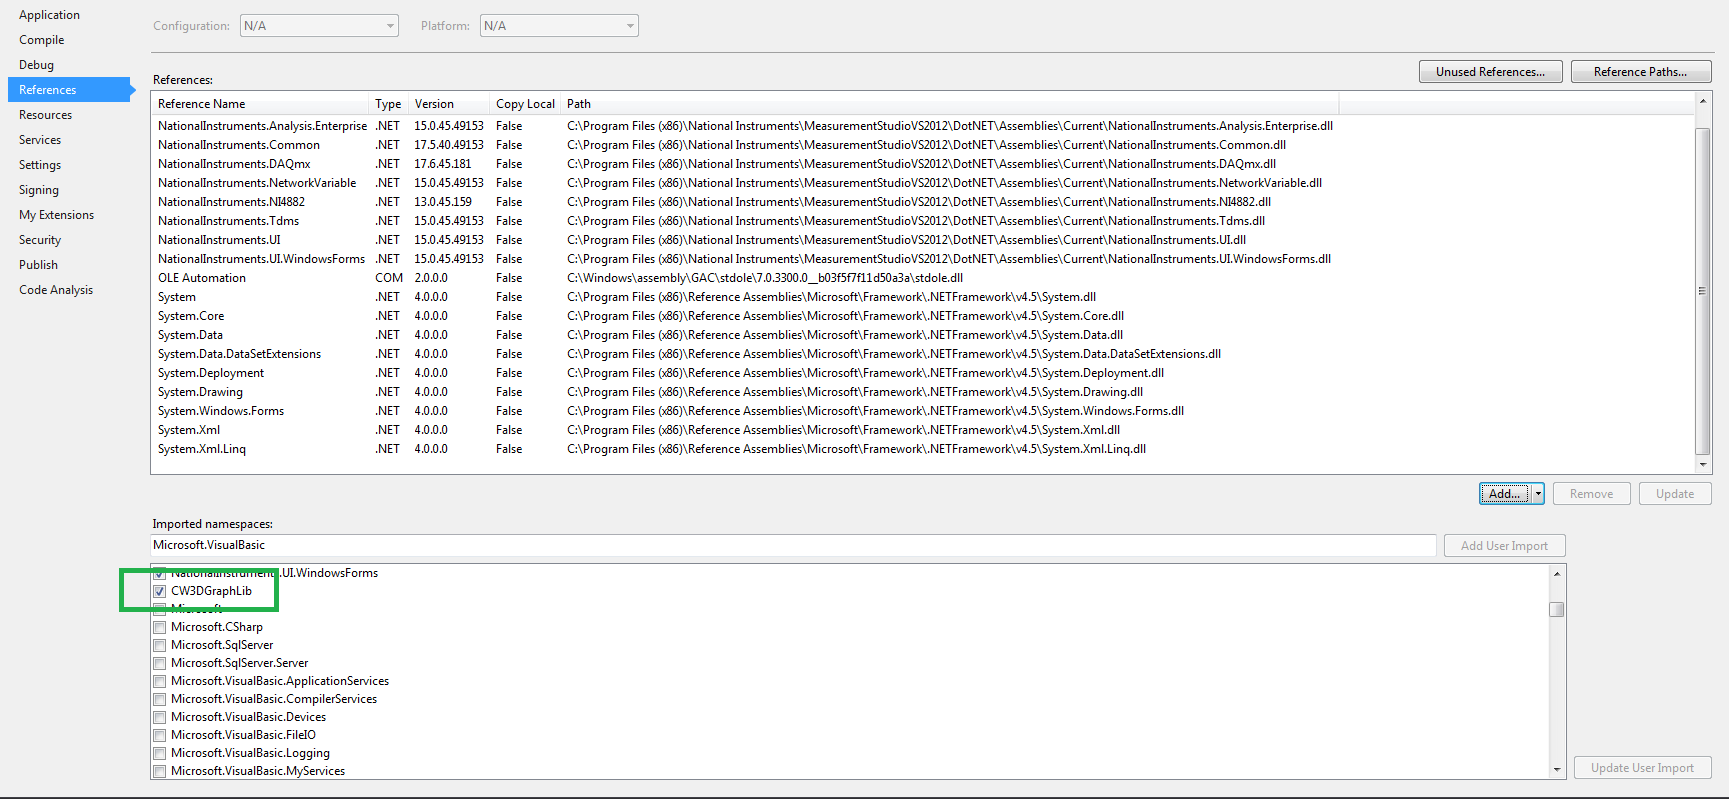The height and width of the screenshot is (799, 1729).
Task: Go to the Services tab
Action: tap(40, 140)
